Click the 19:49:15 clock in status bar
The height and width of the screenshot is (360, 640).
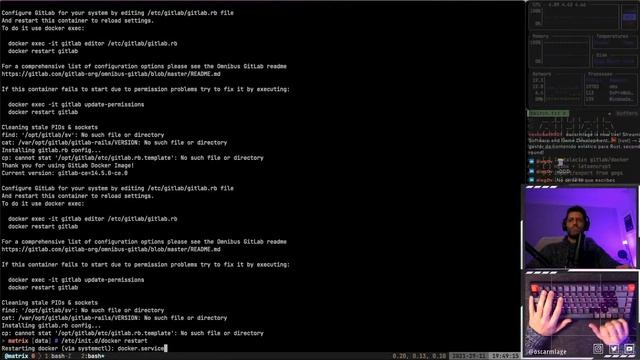tap(505, 356)
